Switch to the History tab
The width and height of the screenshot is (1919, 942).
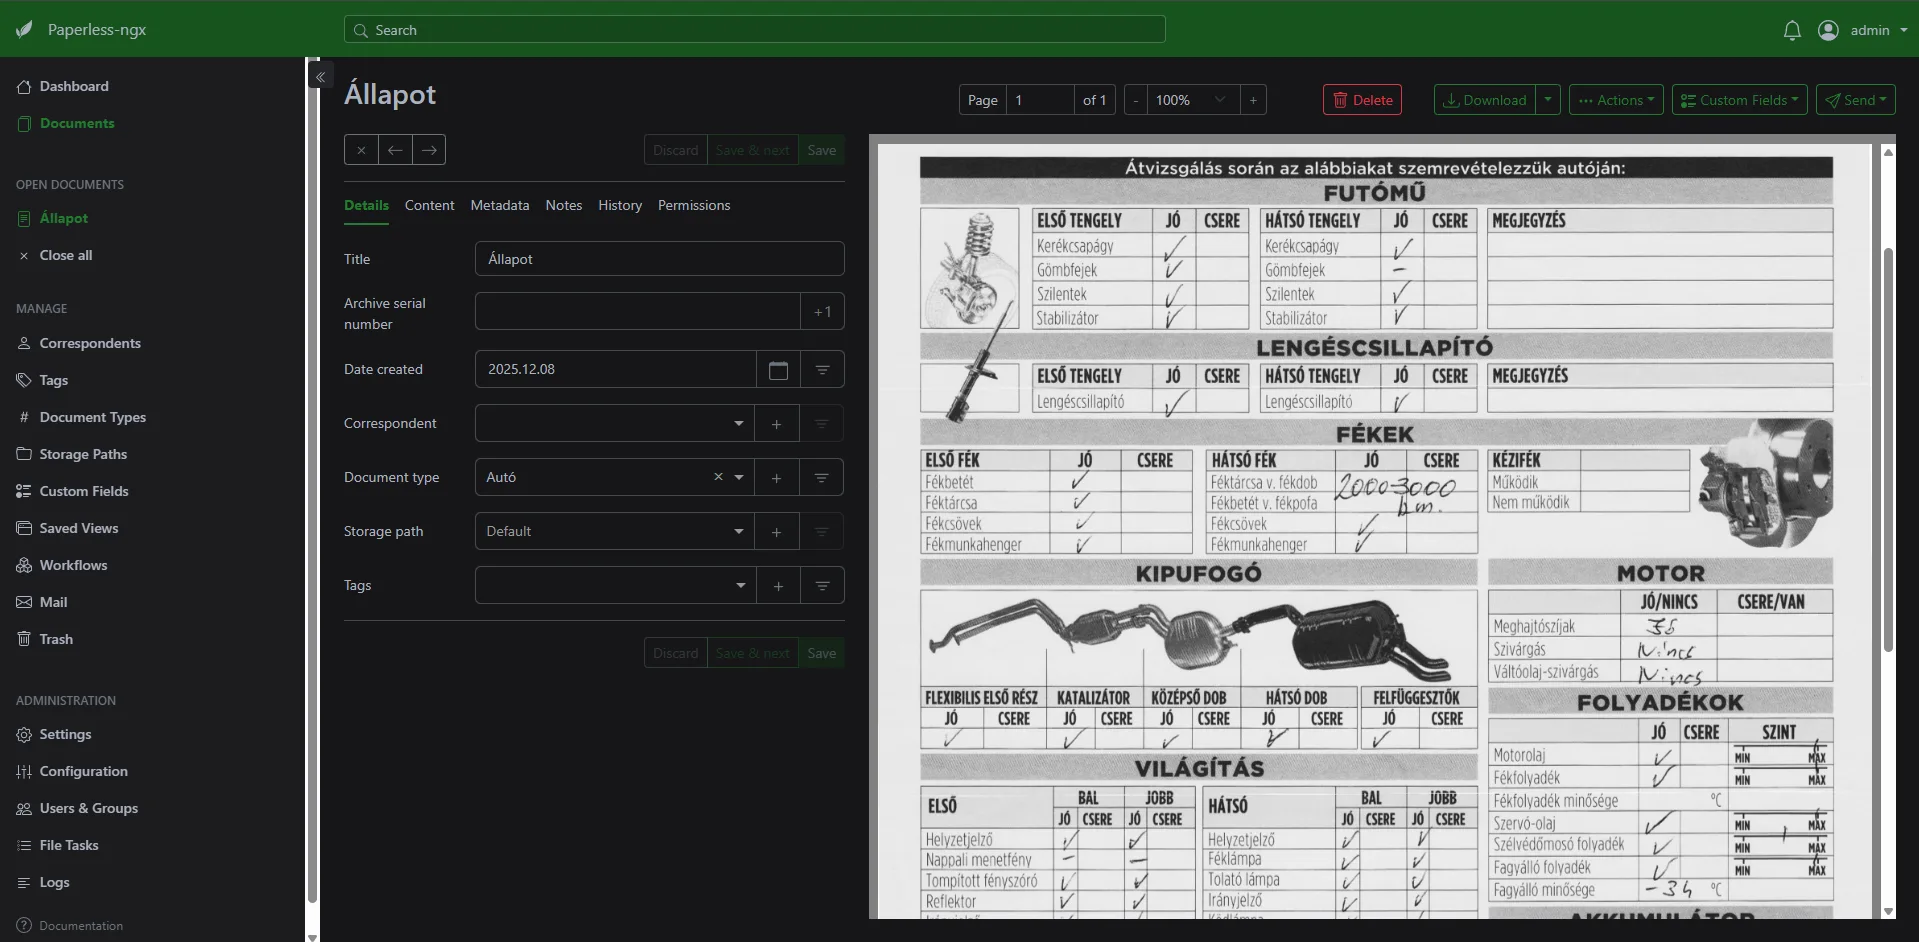620,205
